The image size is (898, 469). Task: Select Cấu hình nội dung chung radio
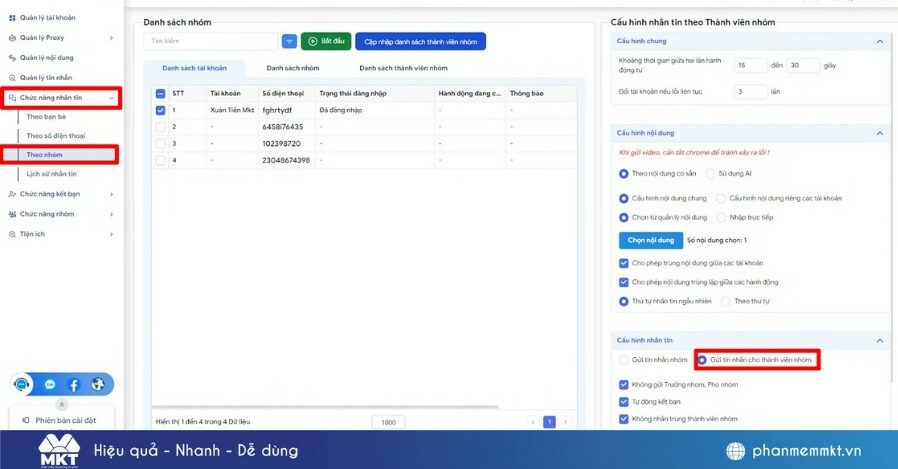[624, 199]
